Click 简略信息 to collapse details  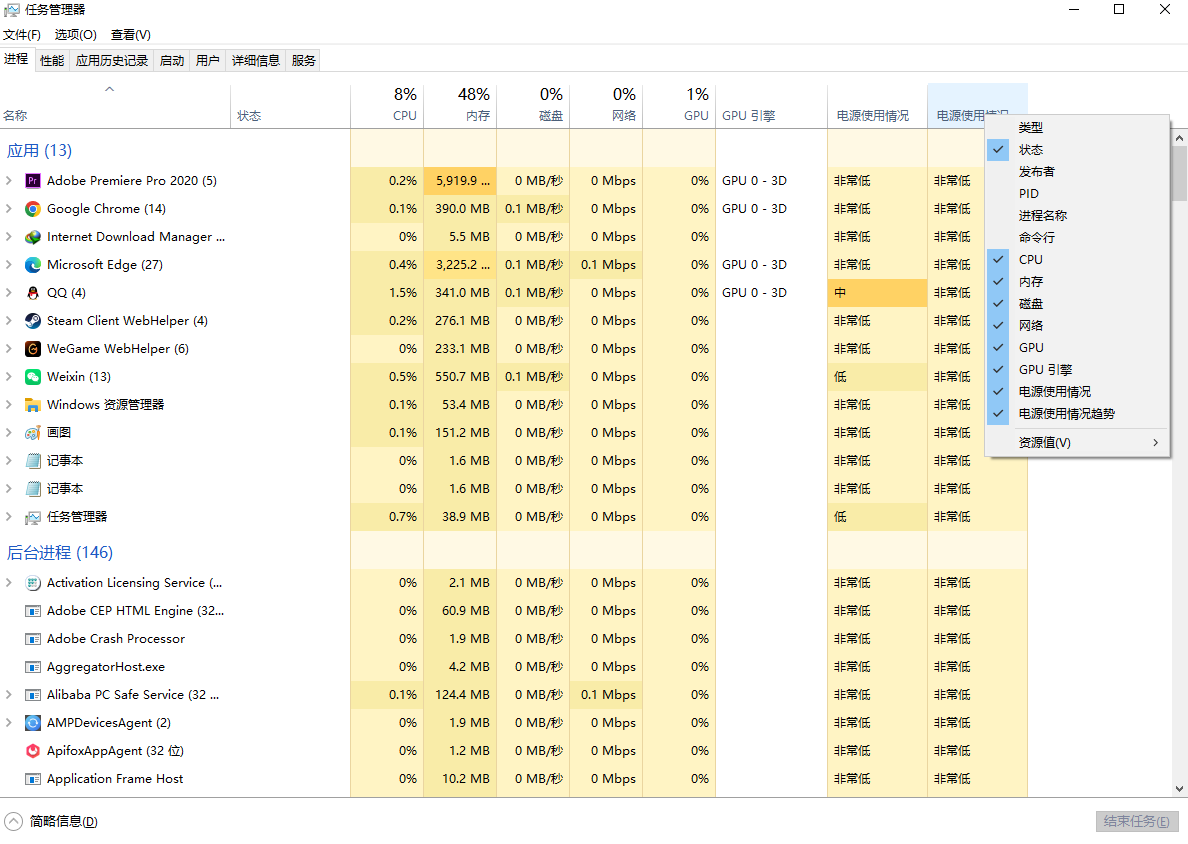(63, 822)
